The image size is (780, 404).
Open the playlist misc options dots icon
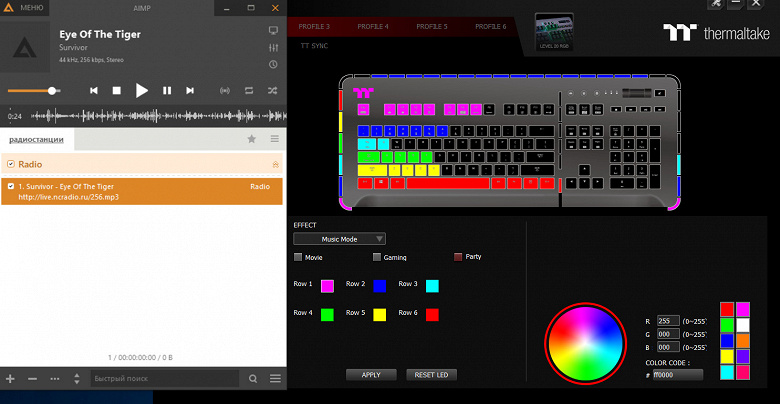pyautogui.click(x=55, y=379)
